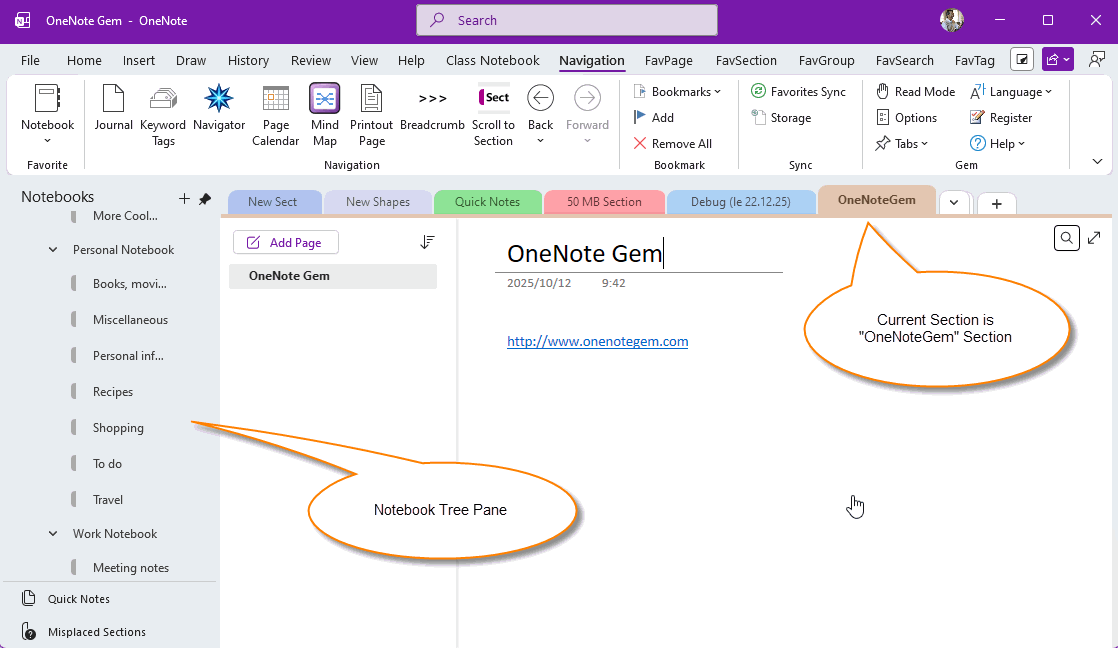1118x648 pixels.
Task: Open Gem Options
Action: 906,118
